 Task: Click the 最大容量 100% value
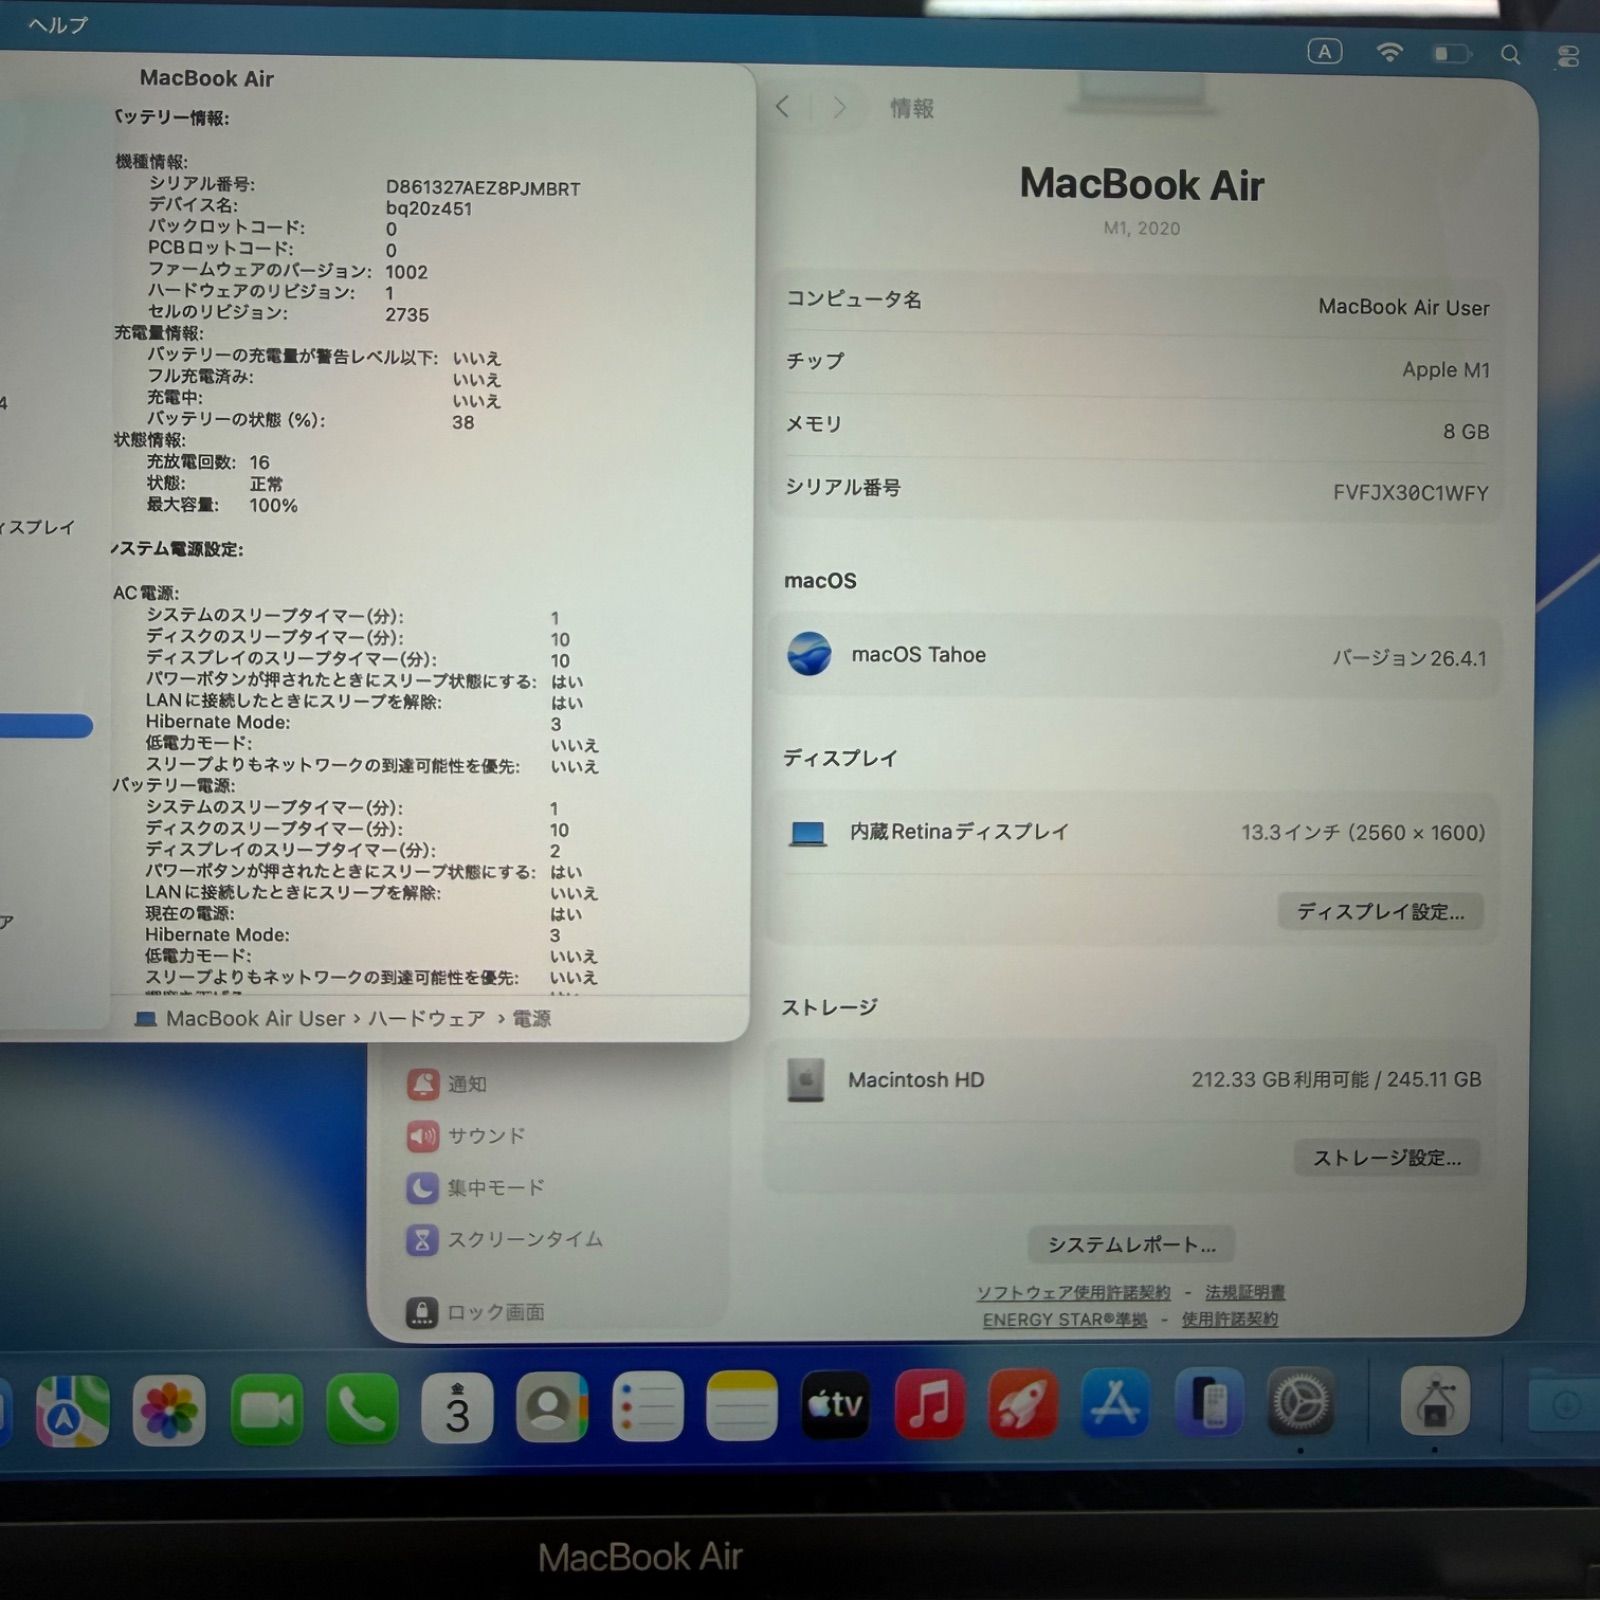click(x=273, y=505)
